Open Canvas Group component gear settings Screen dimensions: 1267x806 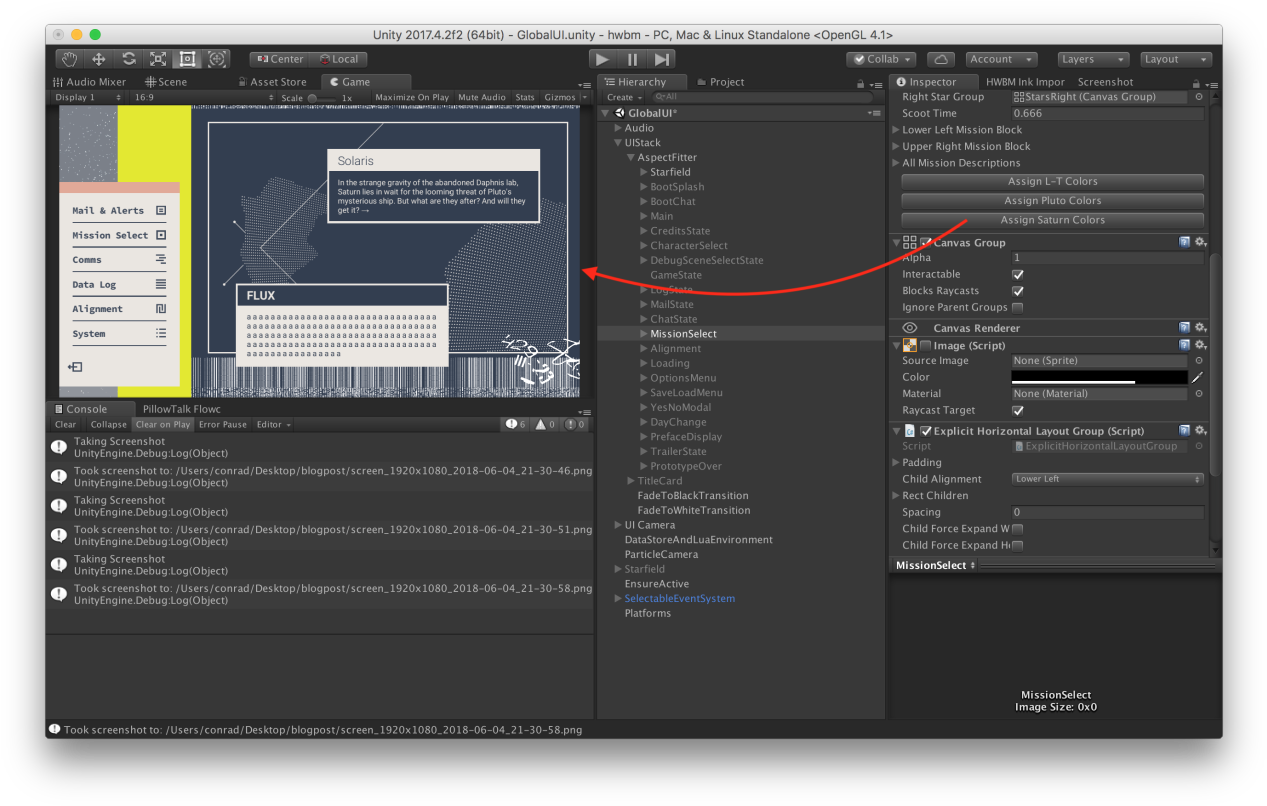pos(1200,242)
